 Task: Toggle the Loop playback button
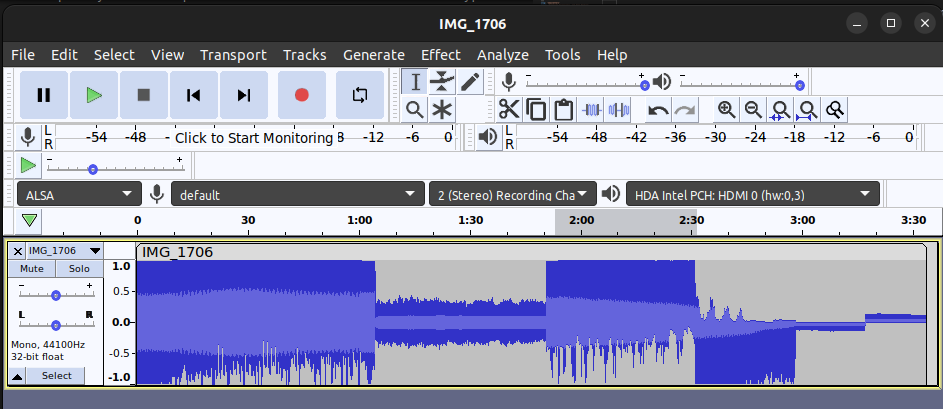pyautogui.click(x=360, y=95)
